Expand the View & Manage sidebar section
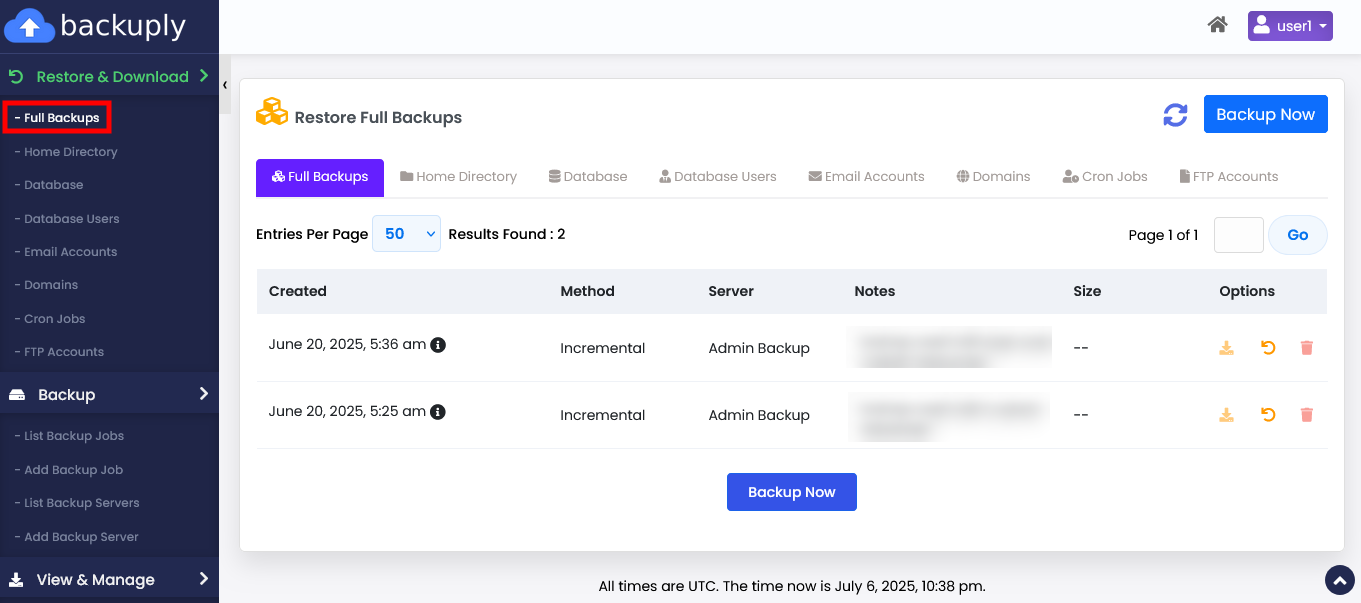Viewport: 1361px width, 603px height. click(109, 579)
